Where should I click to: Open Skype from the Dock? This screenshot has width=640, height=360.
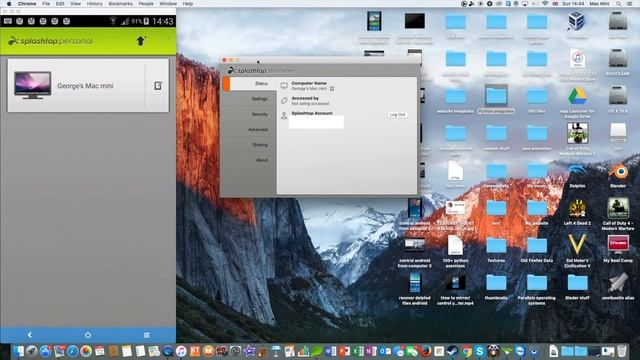coord(480,351)
